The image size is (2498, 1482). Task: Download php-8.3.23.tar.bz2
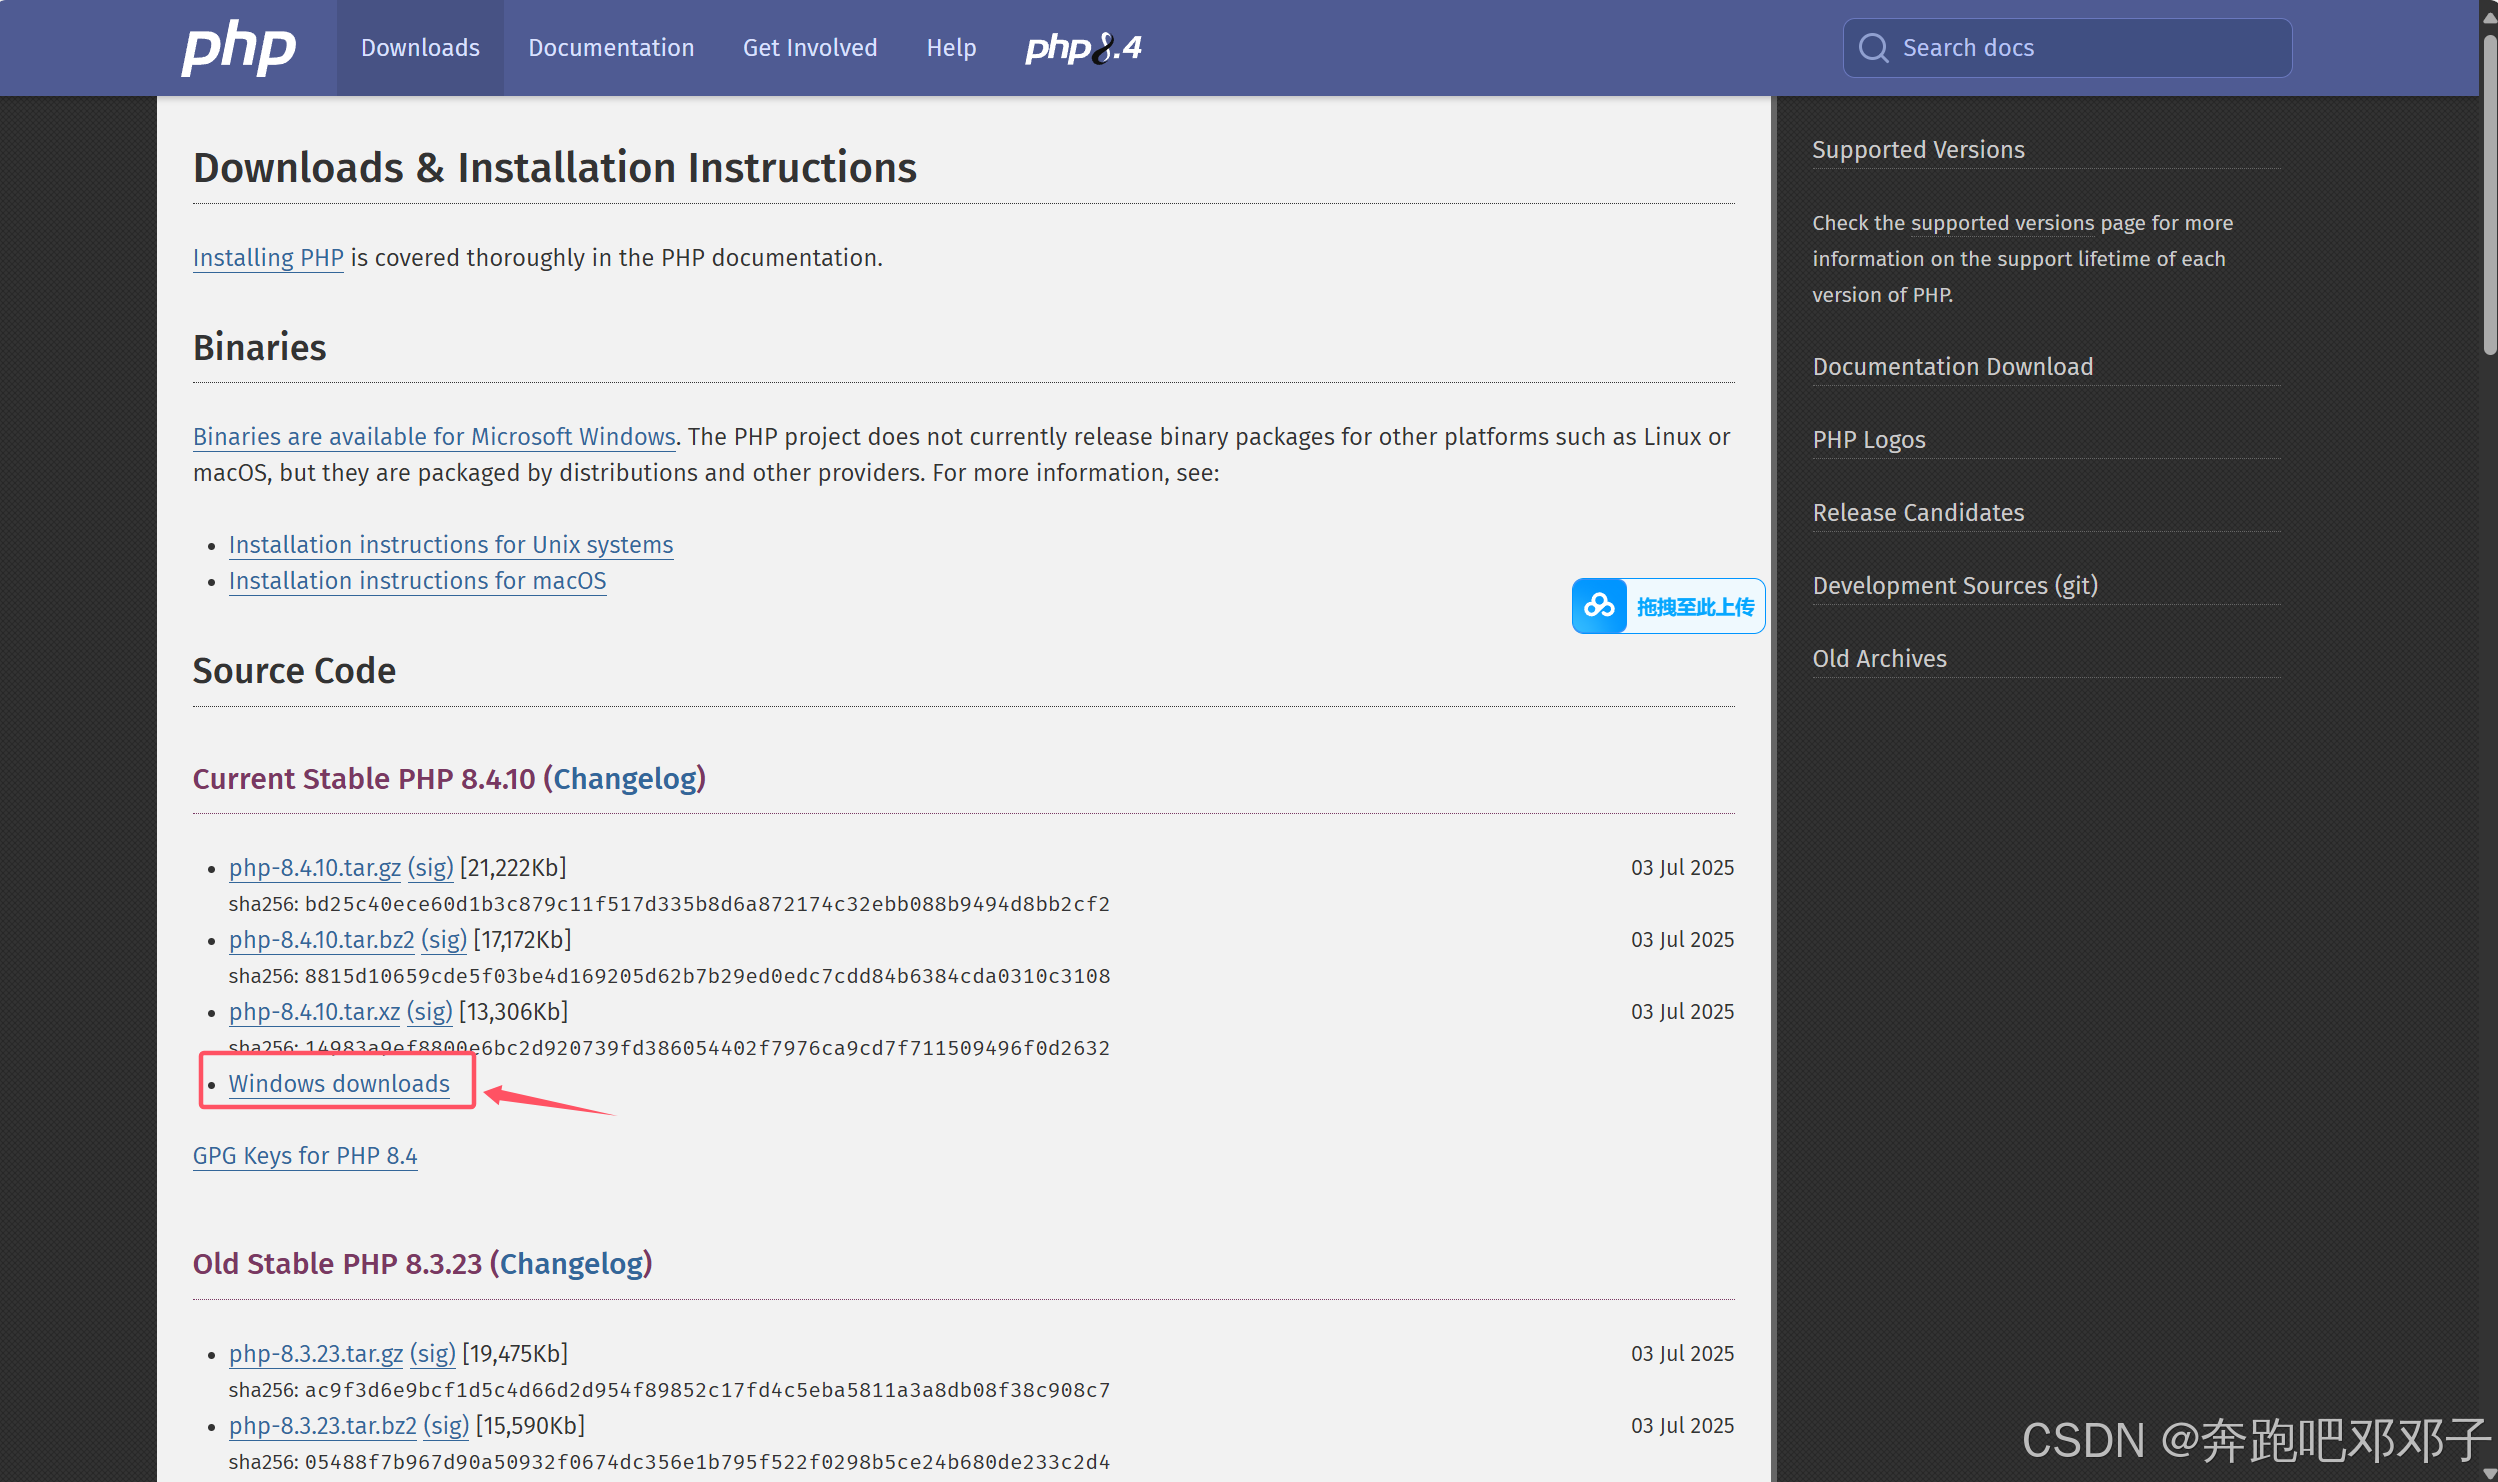click(322, 1426)
